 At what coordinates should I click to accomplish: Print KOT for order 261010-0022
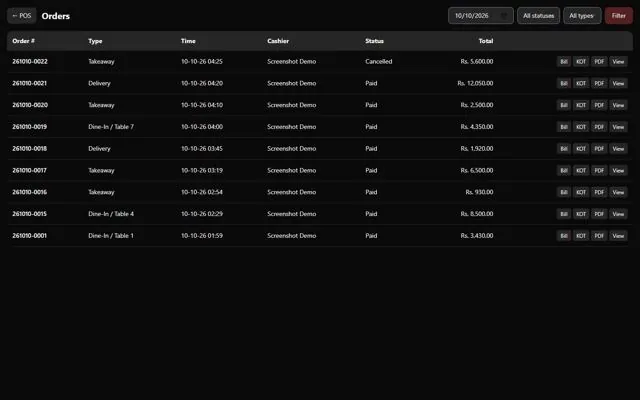581,62
